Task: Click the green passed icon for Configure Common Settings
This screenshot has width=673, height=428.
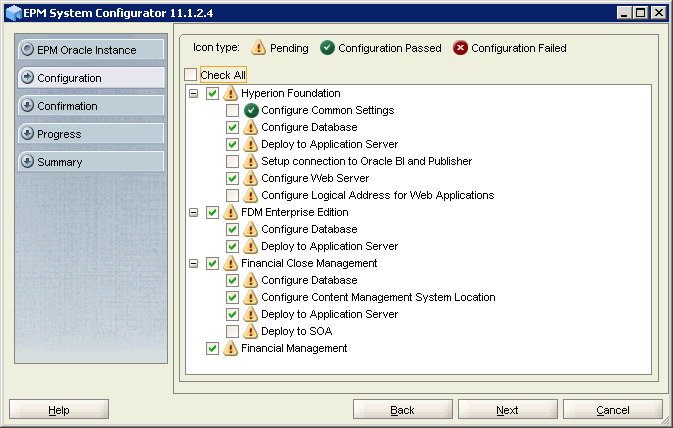Action: [x=251, y=110]
